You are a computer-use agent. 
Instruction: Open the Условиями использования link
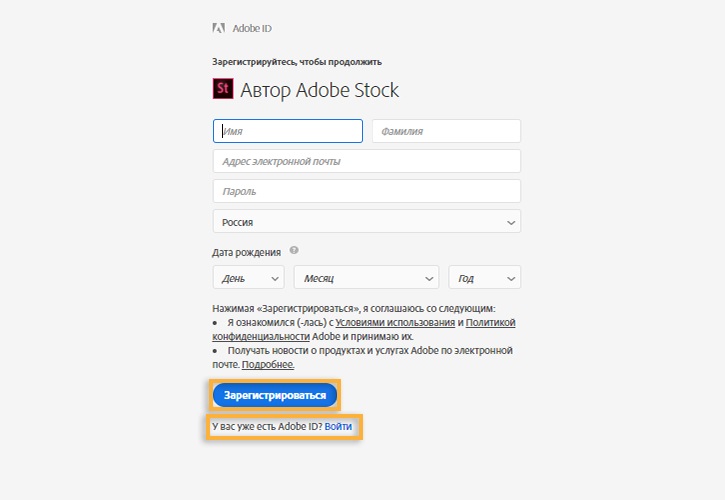coord(395,323)
